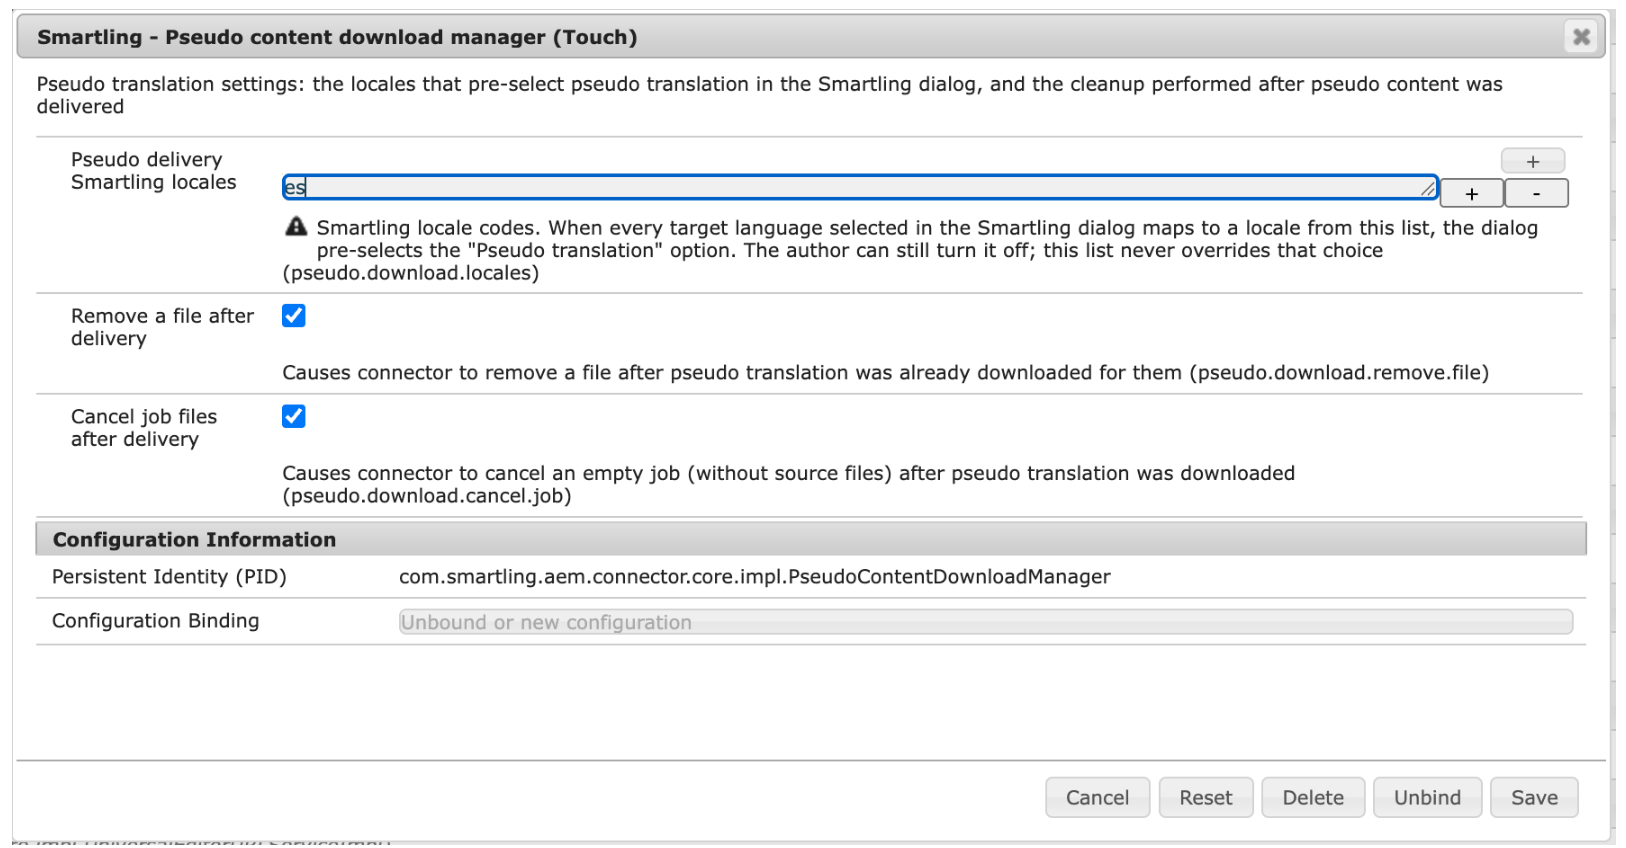This screenshot has width=1626, height=848.
Task: Uncheck Cancel job files after delivery
Action: 294,416
